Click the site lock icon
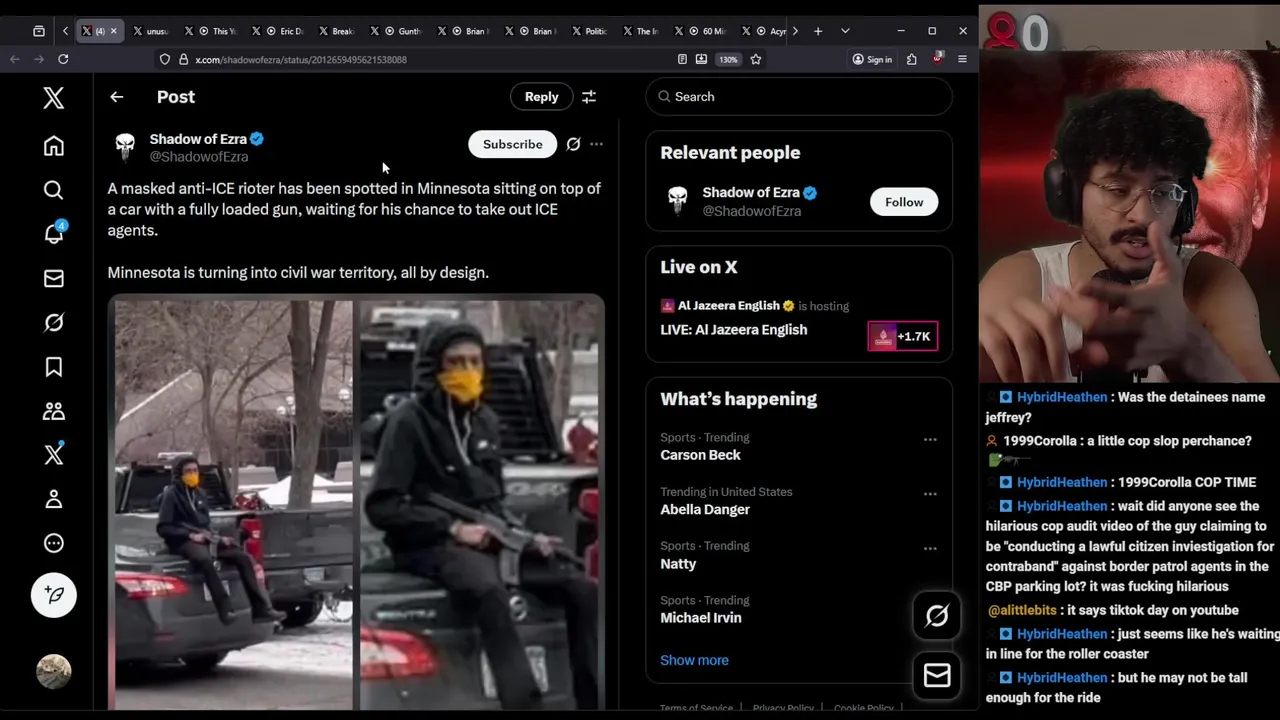This screenshot has height=720, width=1280. pos(183,60)
